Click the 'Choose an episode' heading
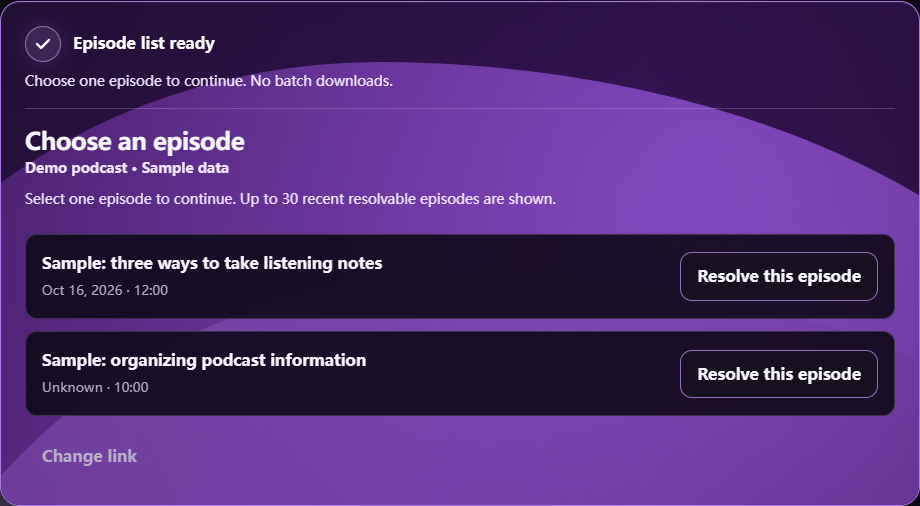Screen dimensions: 920x506 pyautogui.click(x=134, y=141)
